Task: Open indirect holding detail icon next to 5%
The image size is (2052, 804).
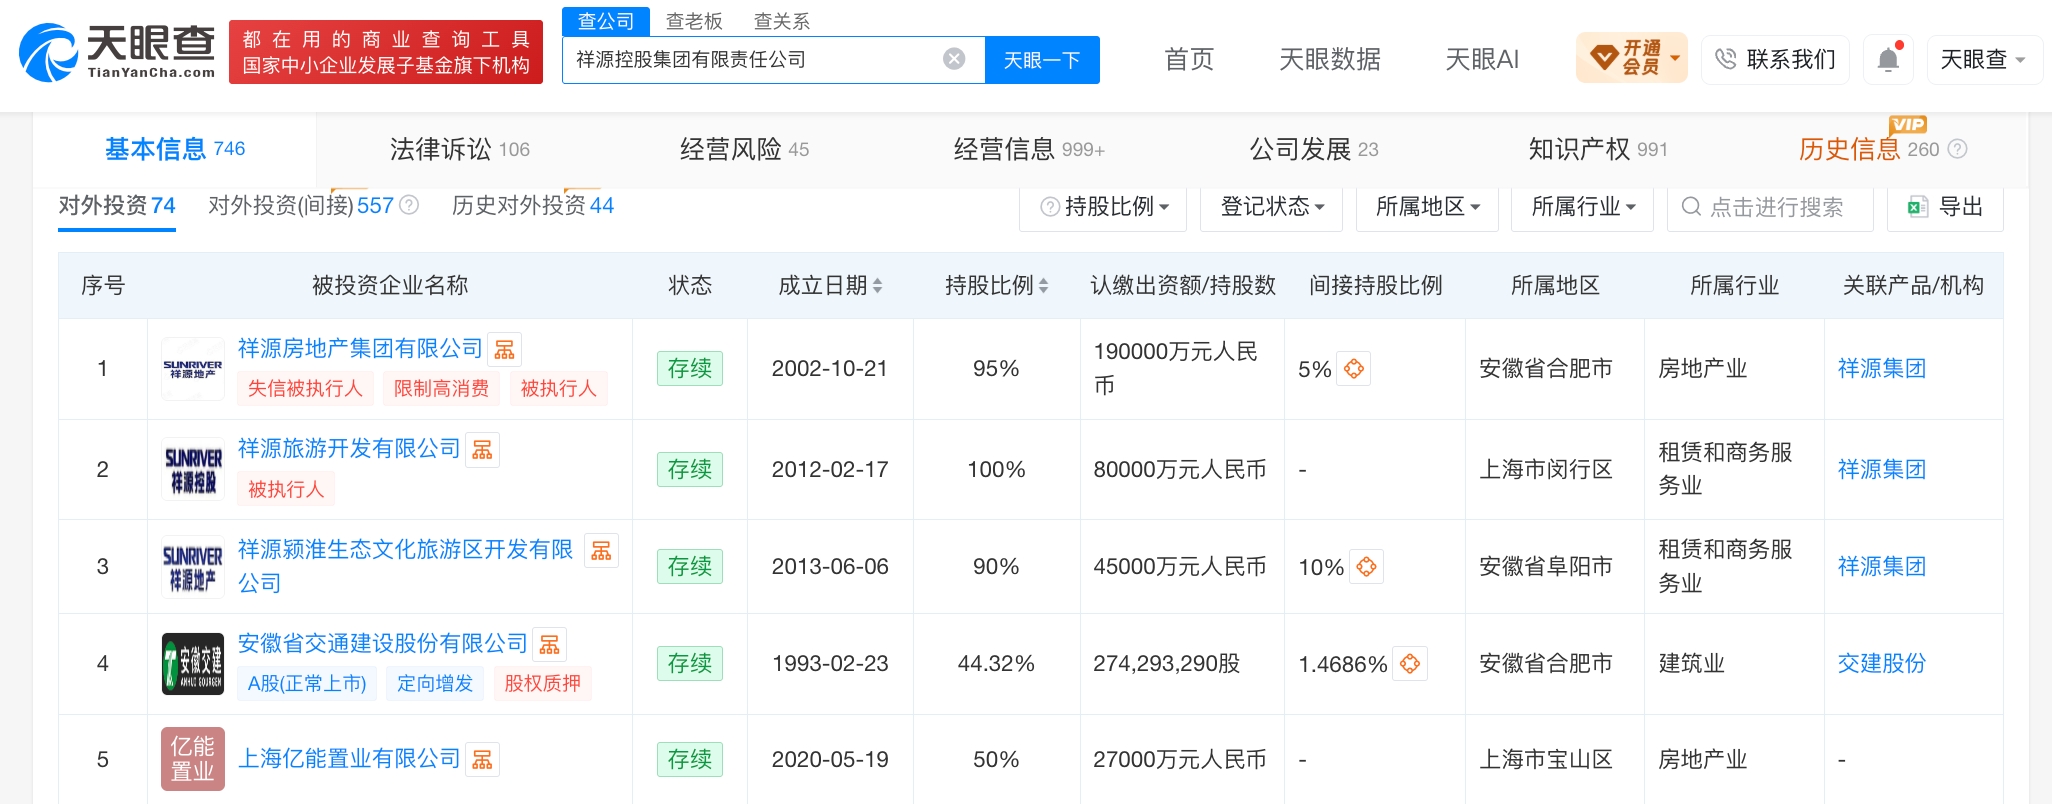Action: tap(1354, 369)
